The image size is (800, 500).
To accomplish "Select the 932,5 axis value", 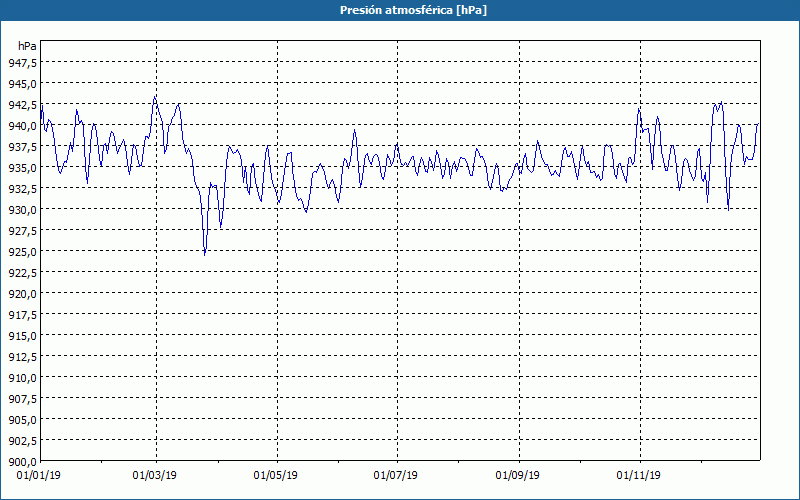I will pyautogui.click(x=22, y=188).
